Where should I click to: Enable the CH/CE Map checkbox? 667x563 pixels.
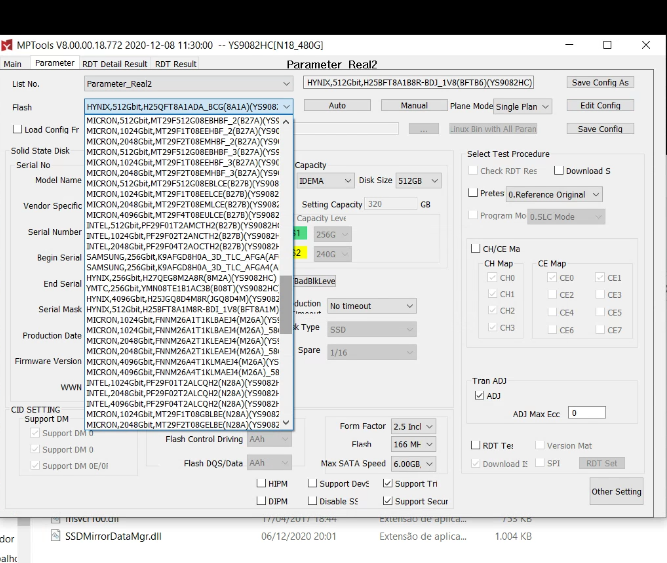476,248
